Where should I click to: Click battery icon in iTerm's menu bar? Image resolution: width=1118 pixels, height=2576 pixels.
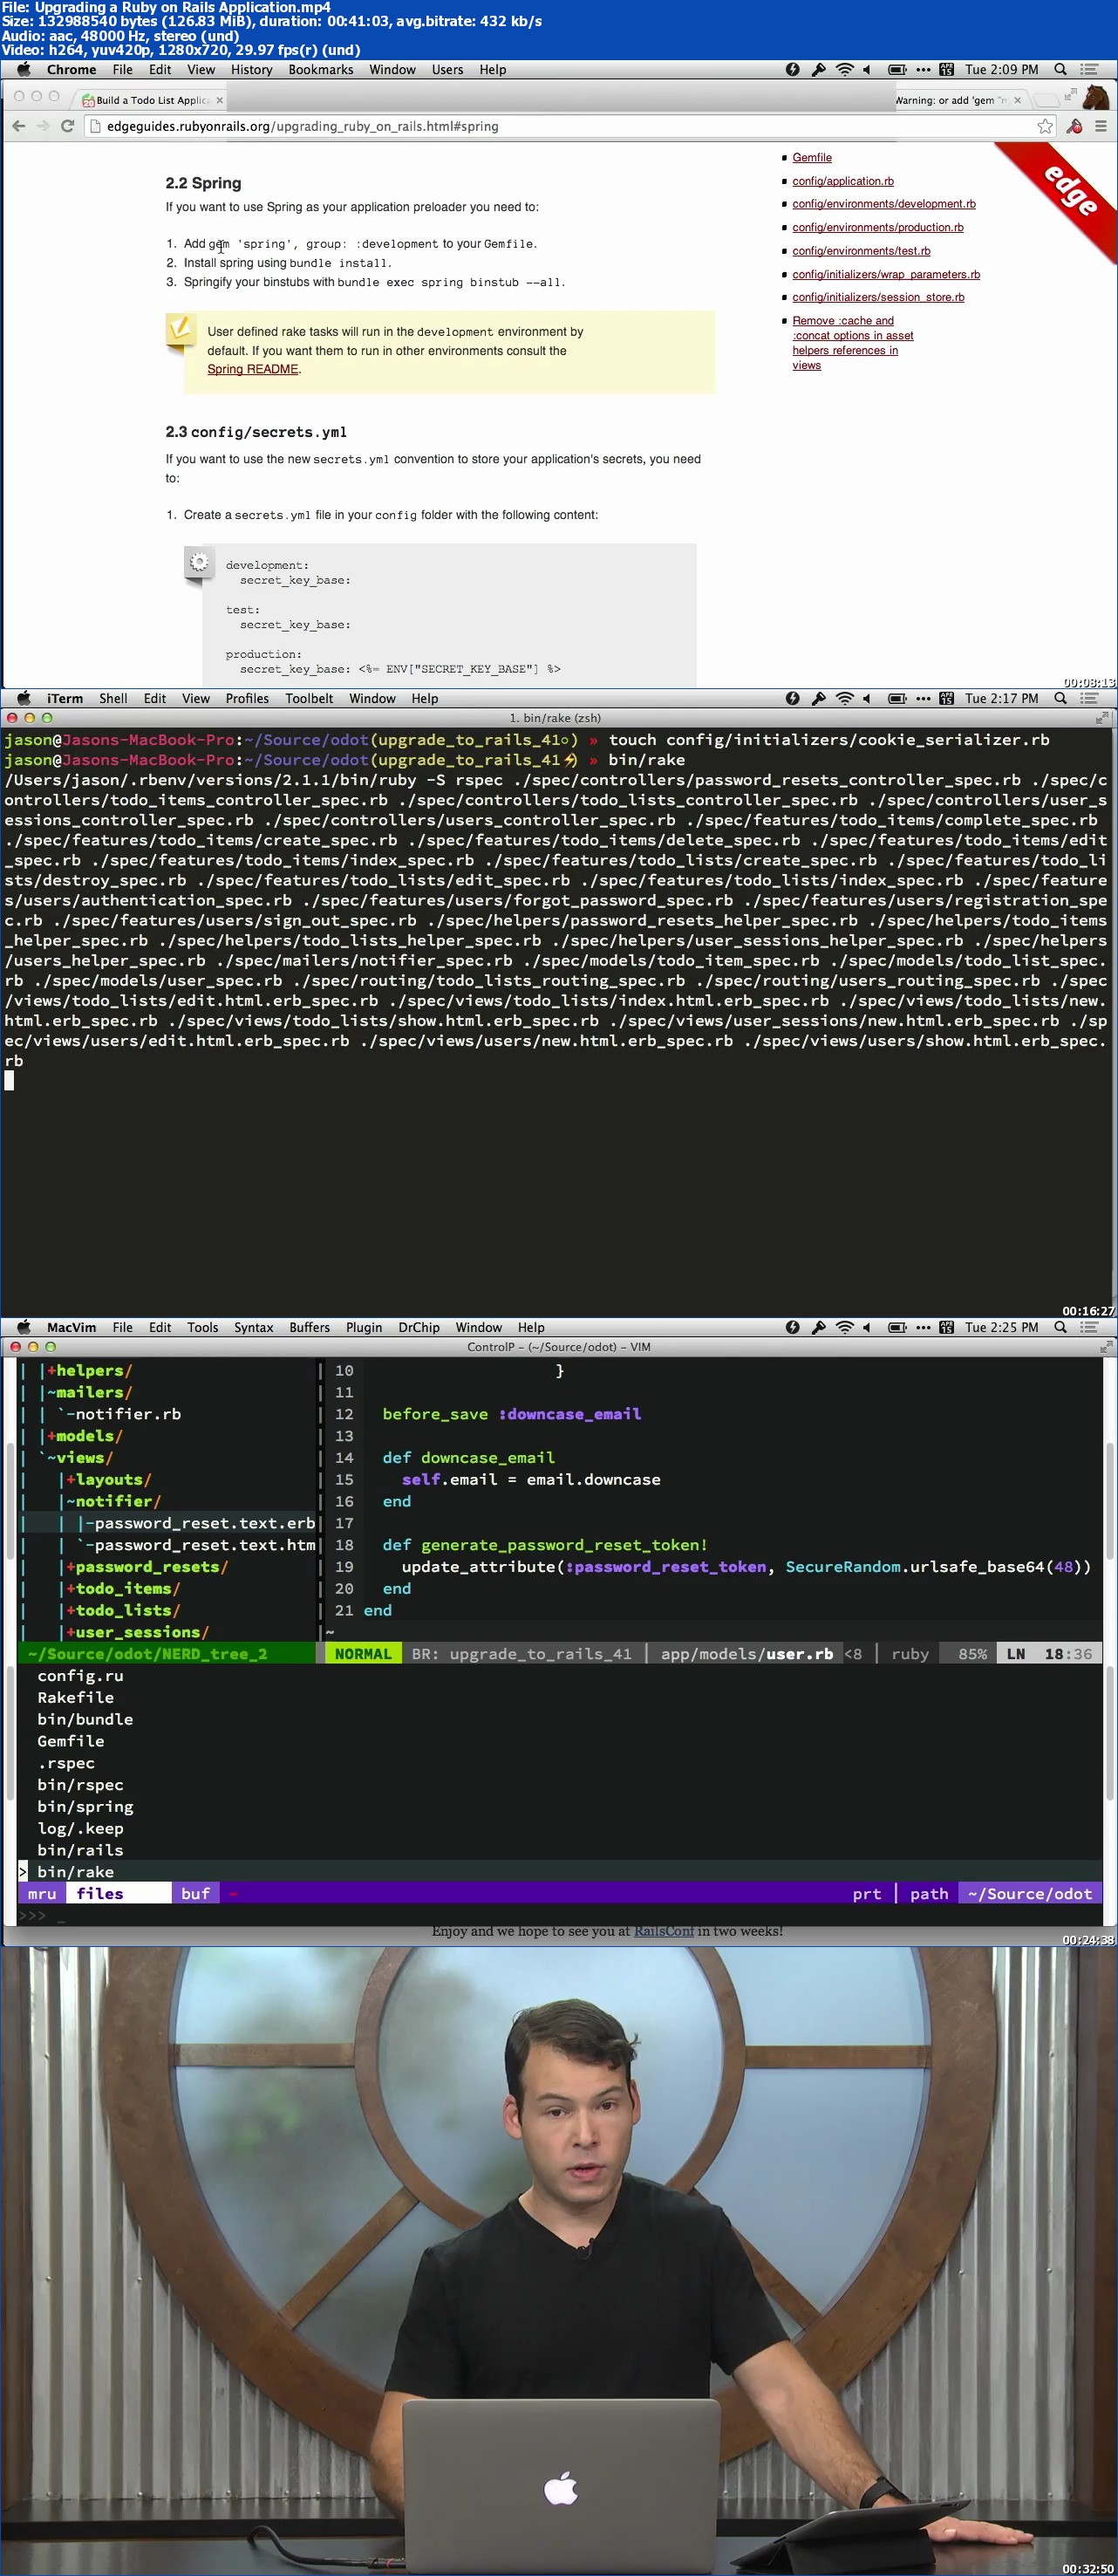(x=897, y=698)
